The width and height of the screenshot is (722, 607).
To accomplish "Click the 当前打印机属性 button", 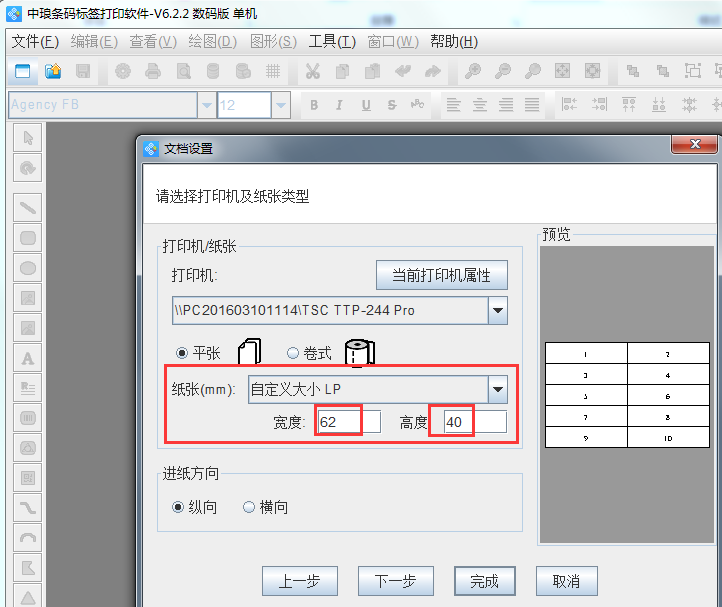I will tap(442, 275).
